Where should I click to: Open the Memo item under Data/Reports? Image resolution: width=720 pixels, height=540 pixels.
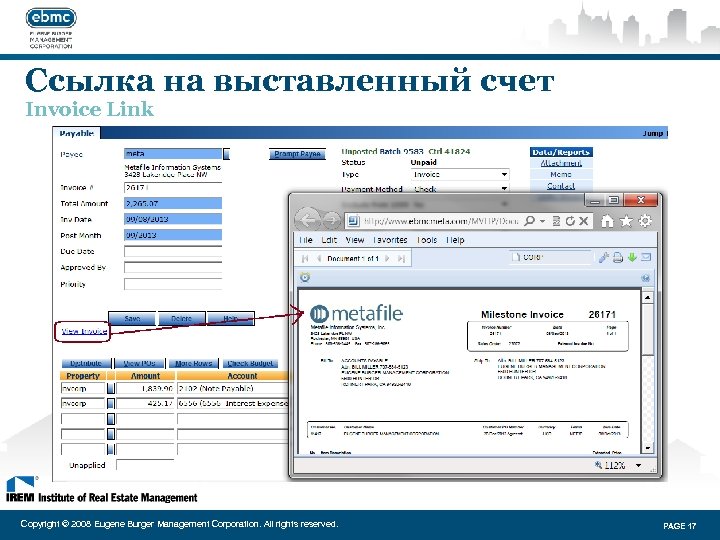point(561,174)
